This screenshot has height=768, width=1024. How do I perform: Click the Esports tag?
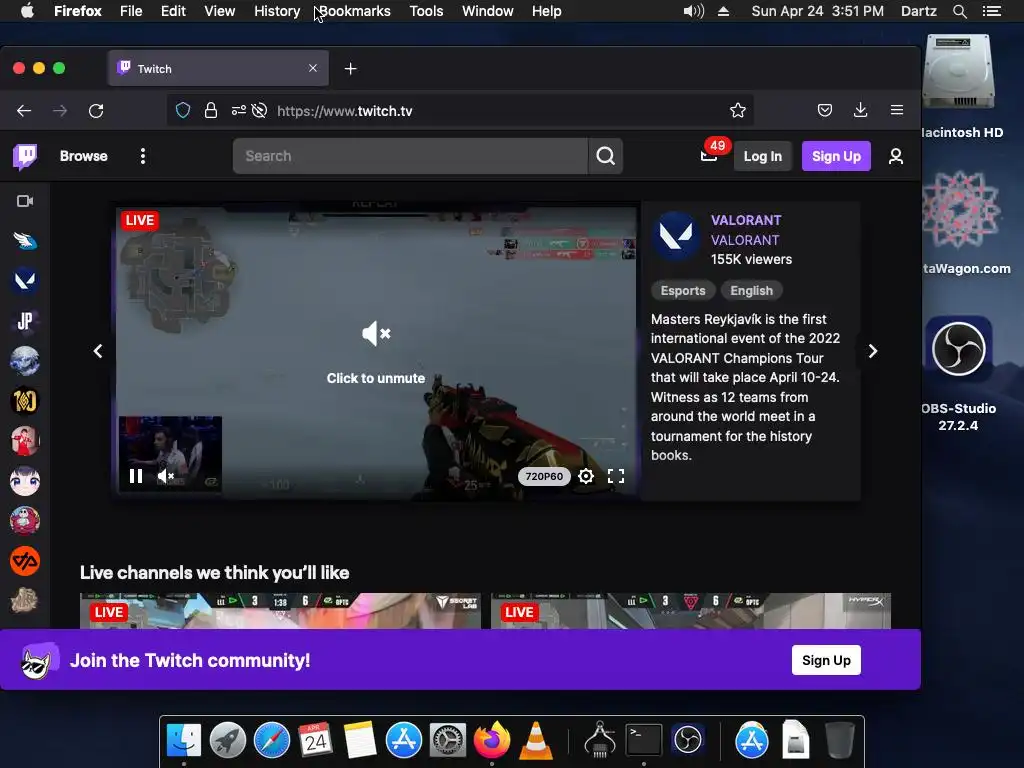pyautogui.click(x=683, y=291)
